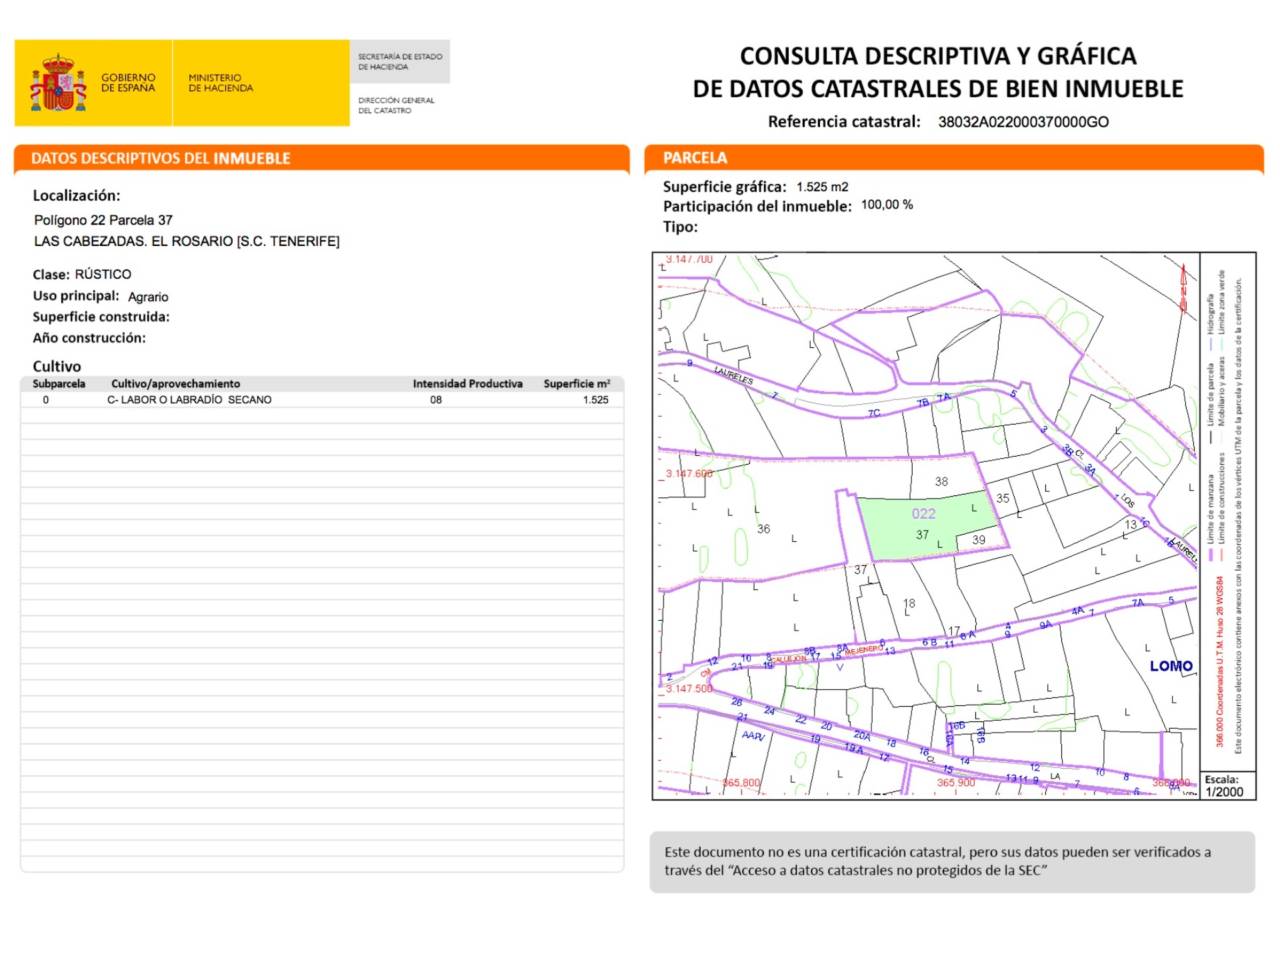Click the Ministerio de Hacienda logo
Image resolution: width=1280 pixels, height=960 pixels.
(220, 83)
